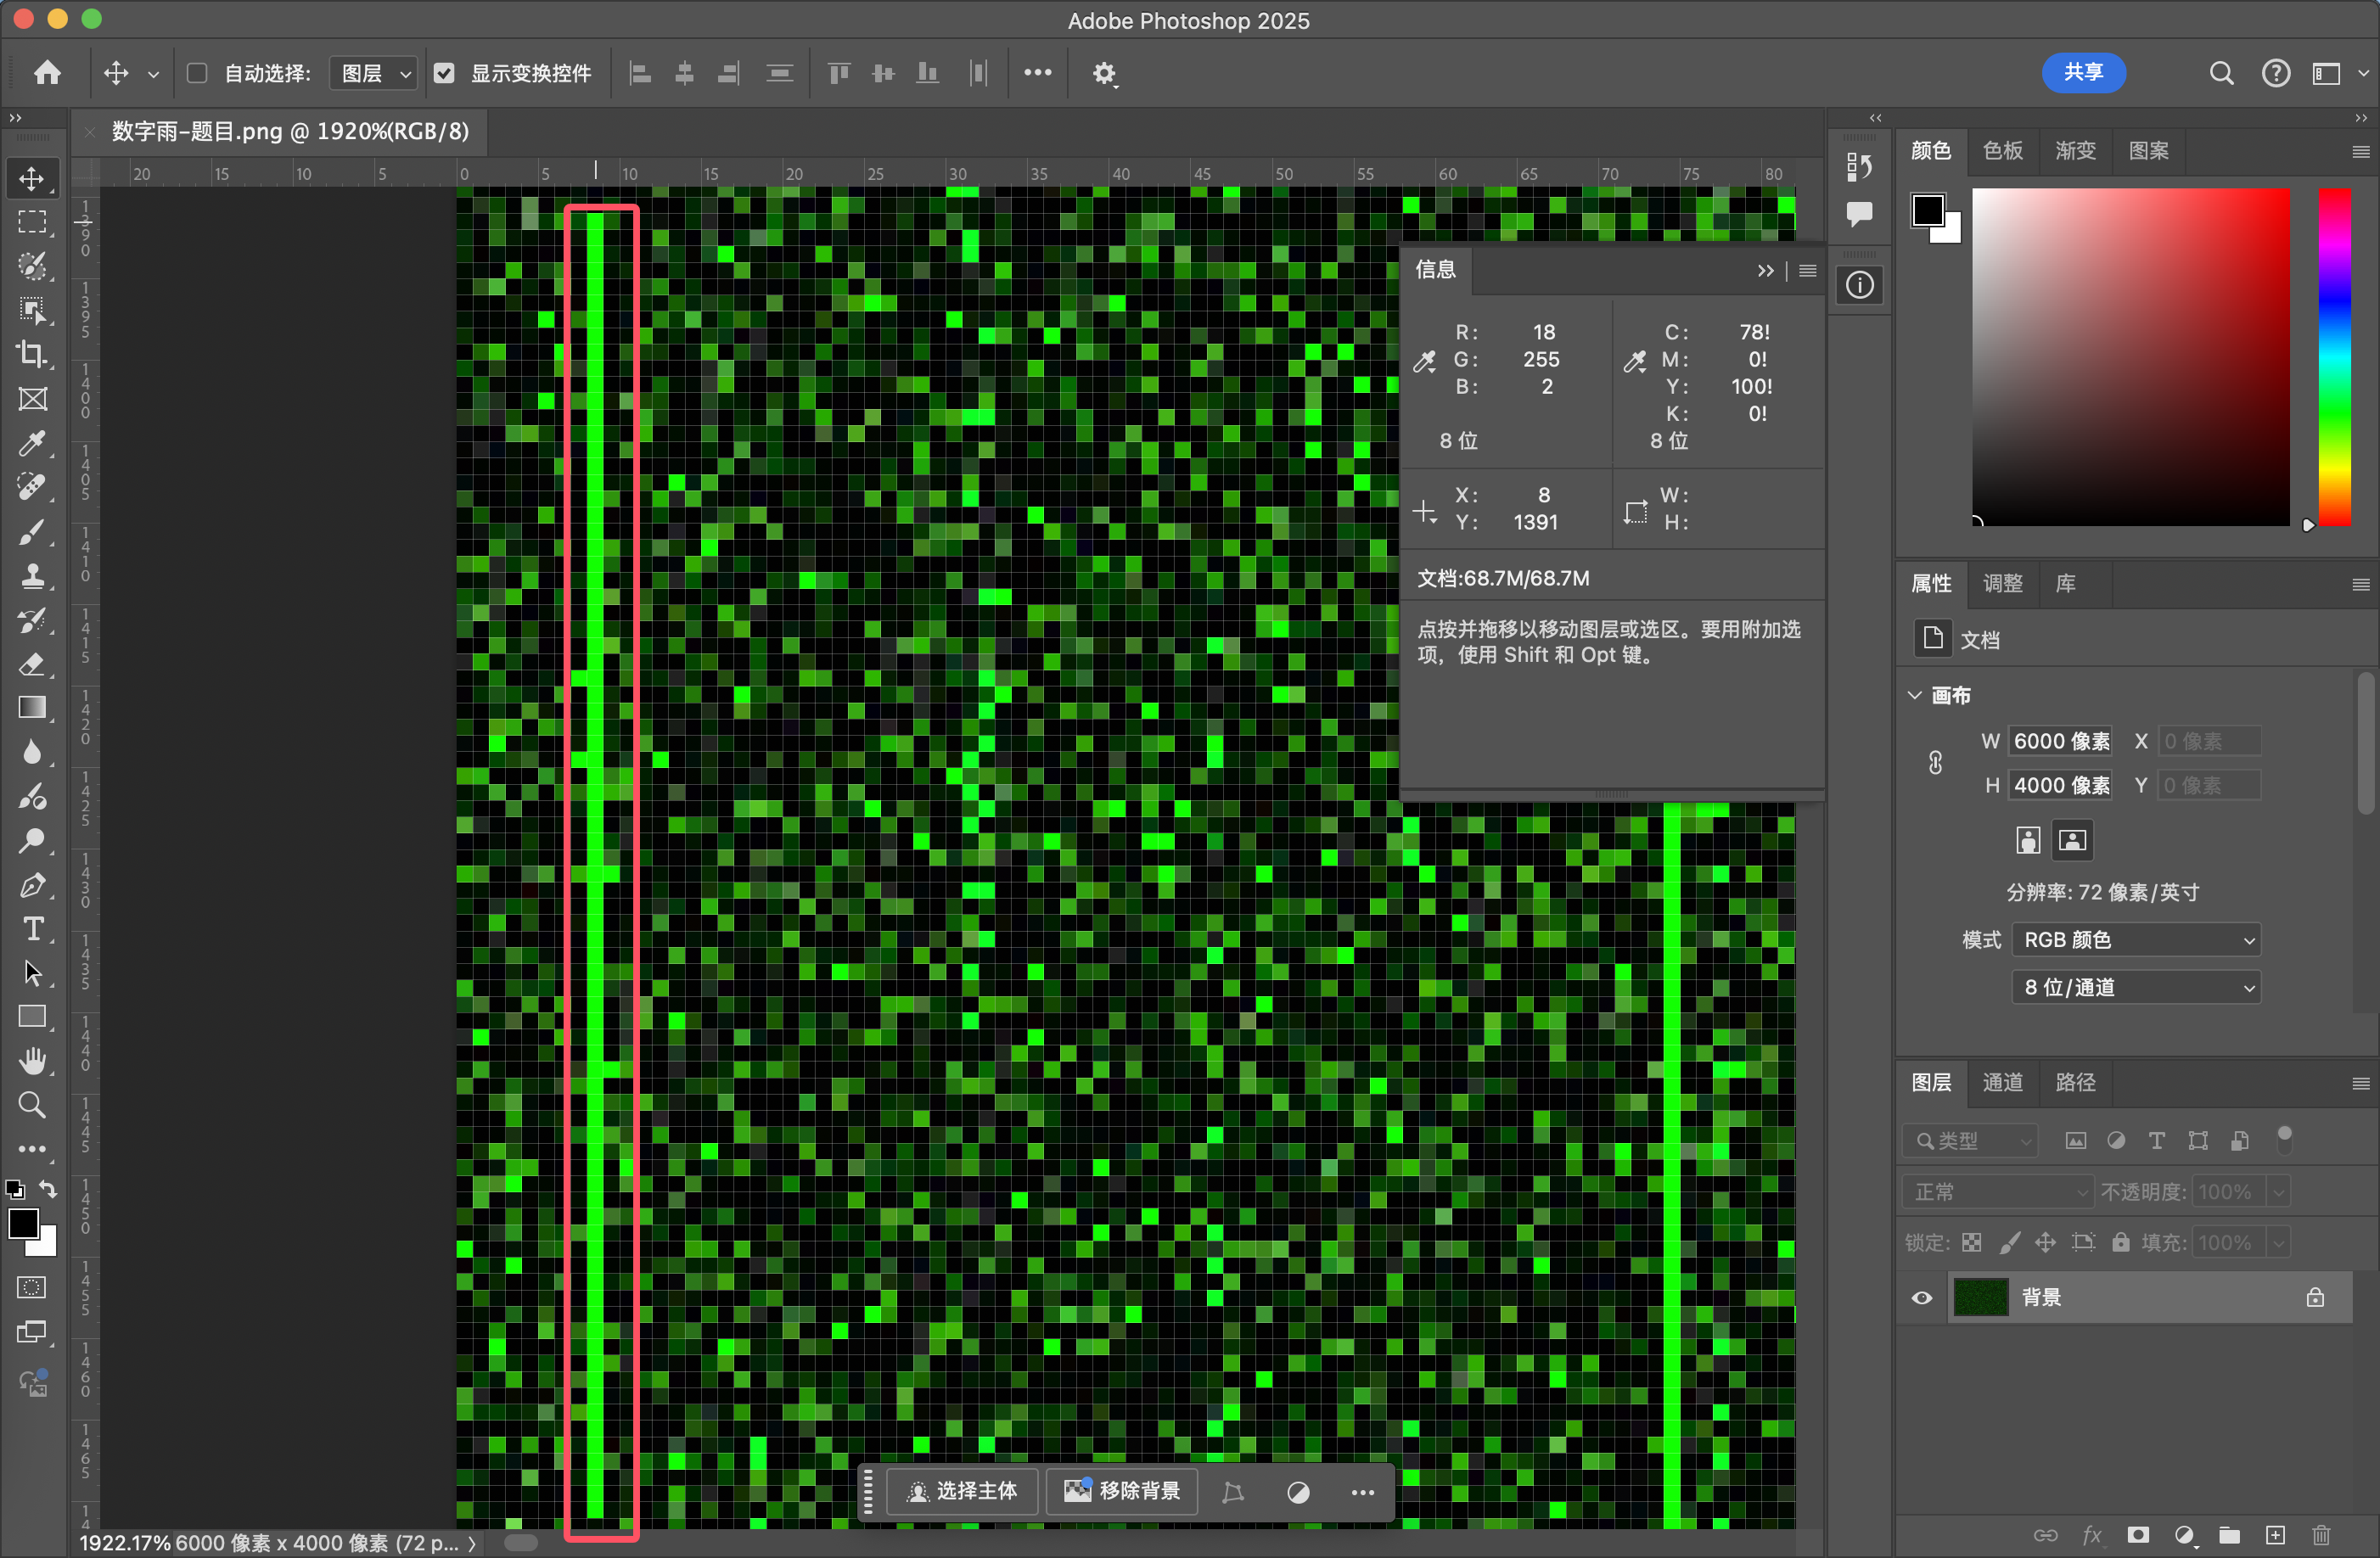Select the Brush tool
Image resolution: width=2380 pixels, height=1558 pixels.
click(x=32, y=532)
